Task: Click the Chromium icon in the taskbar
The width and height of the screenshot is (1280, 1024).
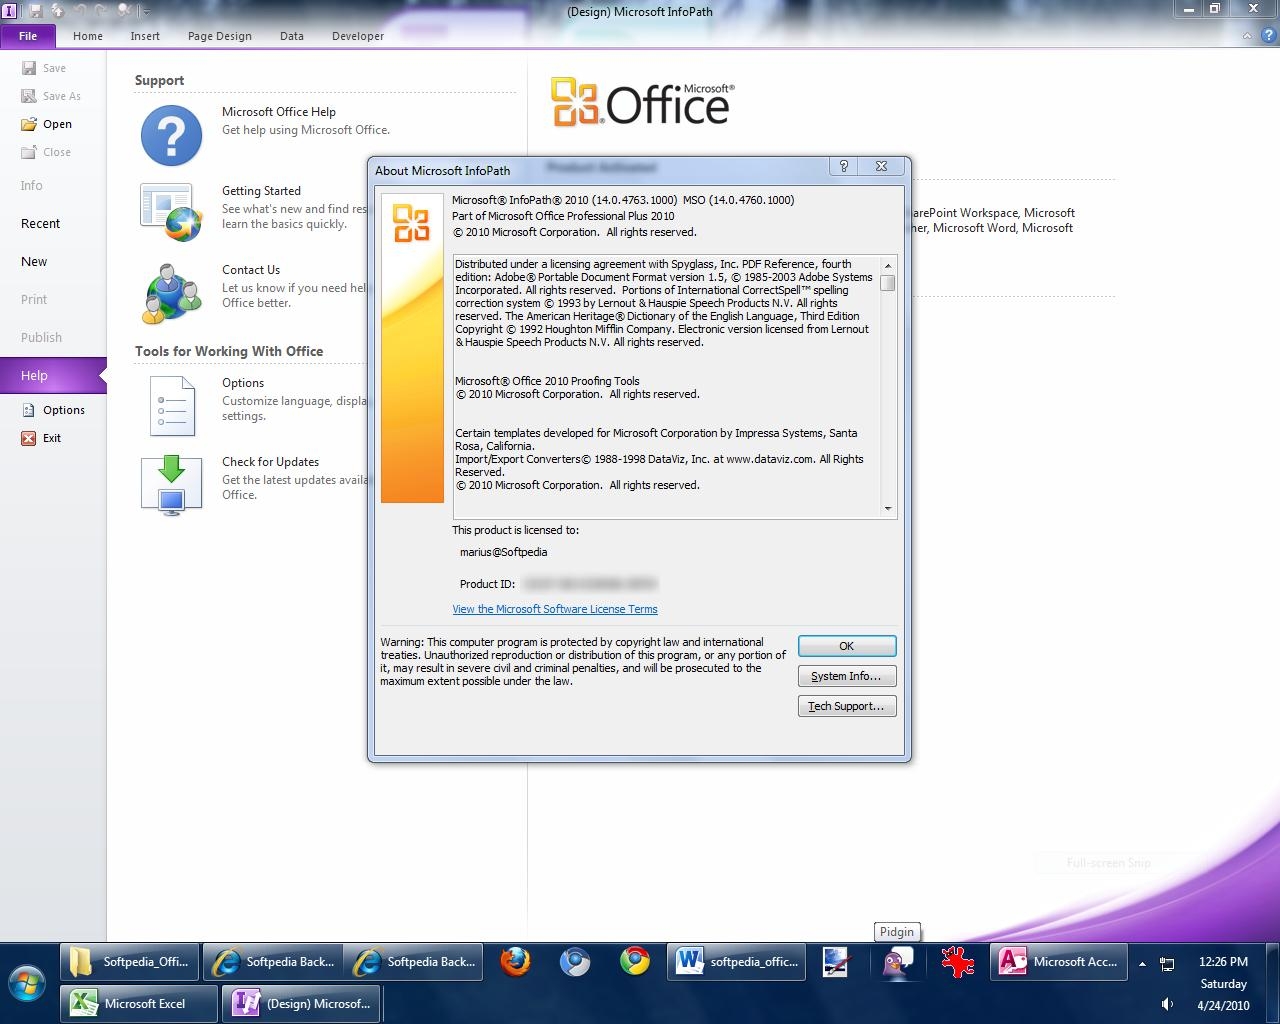Action: point(575,962)
